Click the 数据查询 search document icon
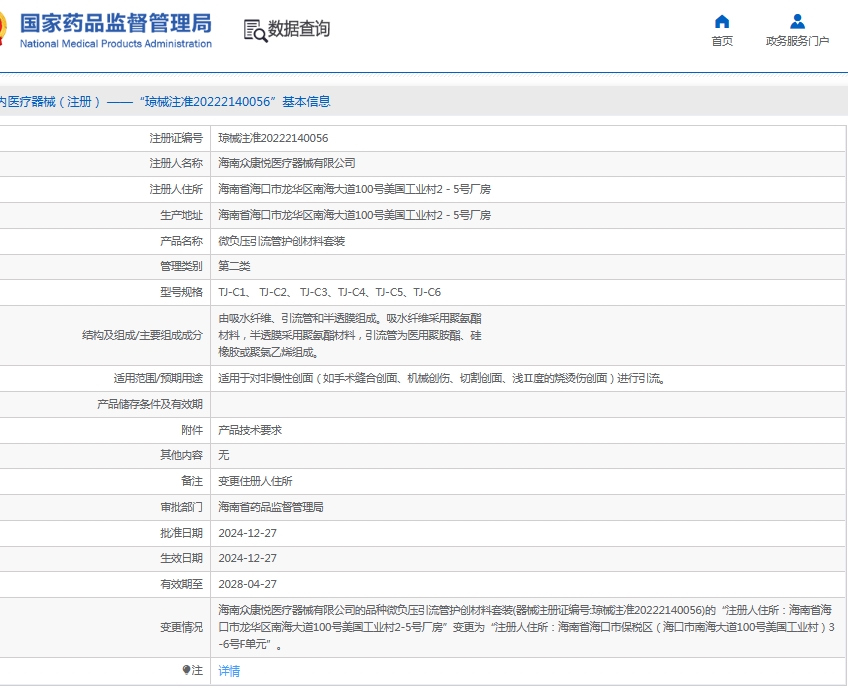 click(x=255, y=31)
